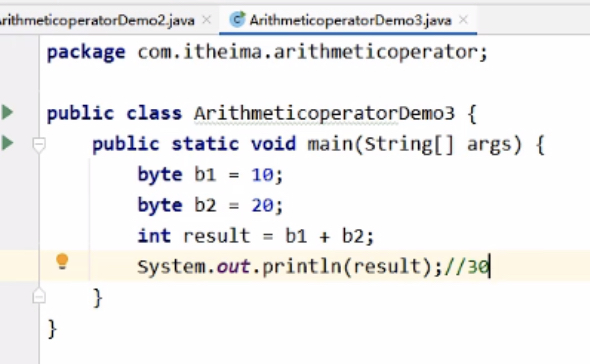
Task: Click the package keyword on first line
Action: click(x=86, y=52)
